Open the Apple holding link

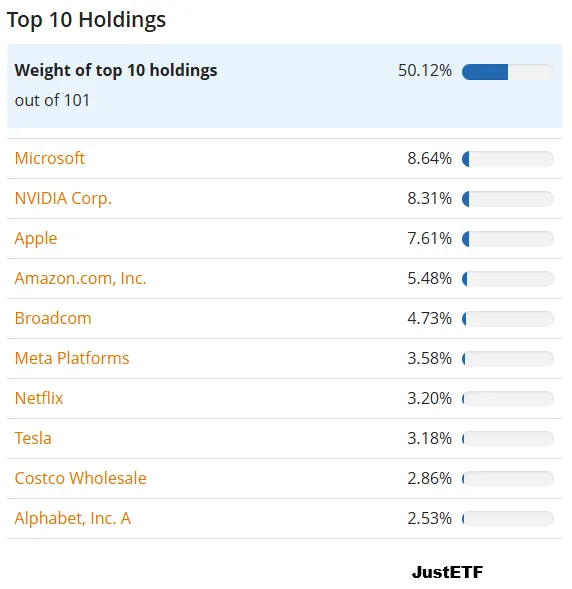coord(36,239)
